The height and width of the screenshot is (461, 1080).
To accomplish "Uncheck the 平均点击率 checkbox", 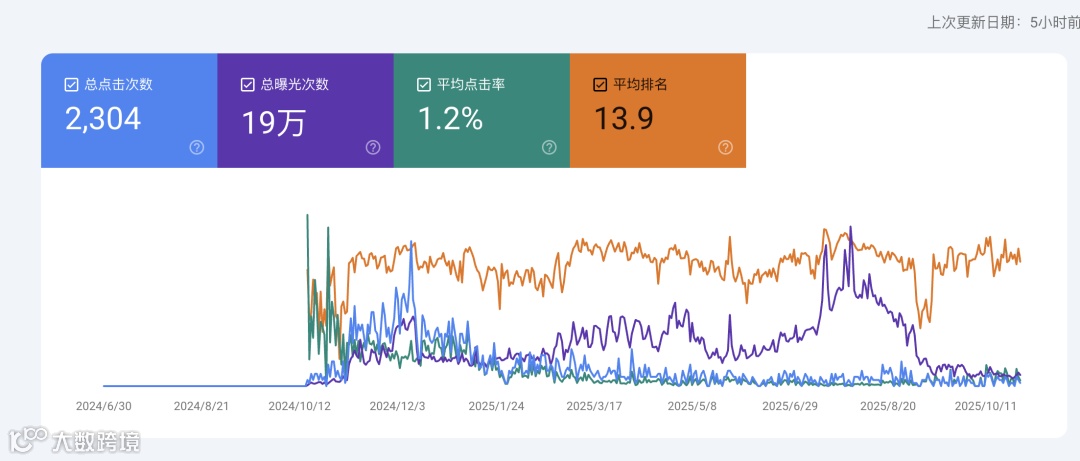I will pyautogui.click(x=424, y=85).
